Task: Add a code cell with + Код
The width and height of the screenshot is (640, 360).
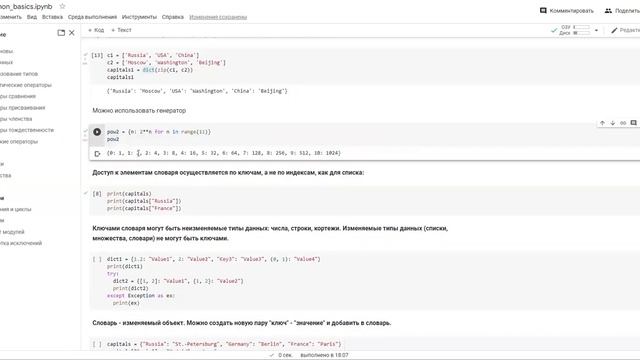Action: 96,30
